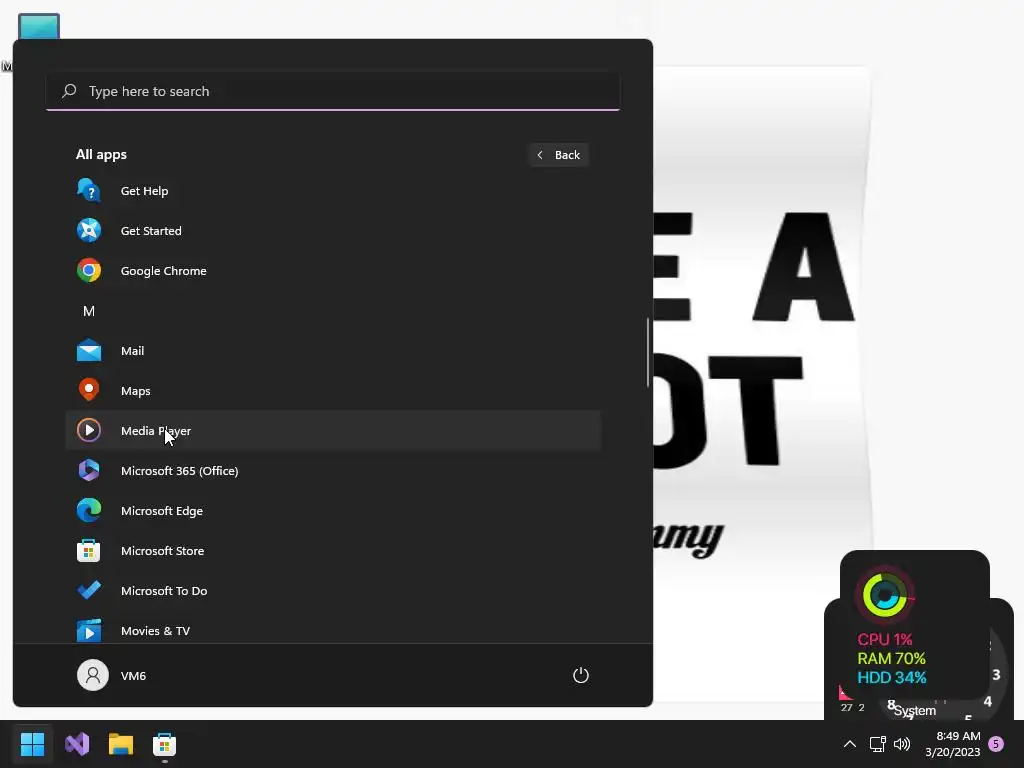Click the power button icon
Viewport: 1024px width, 768px height.
[581, 675]
